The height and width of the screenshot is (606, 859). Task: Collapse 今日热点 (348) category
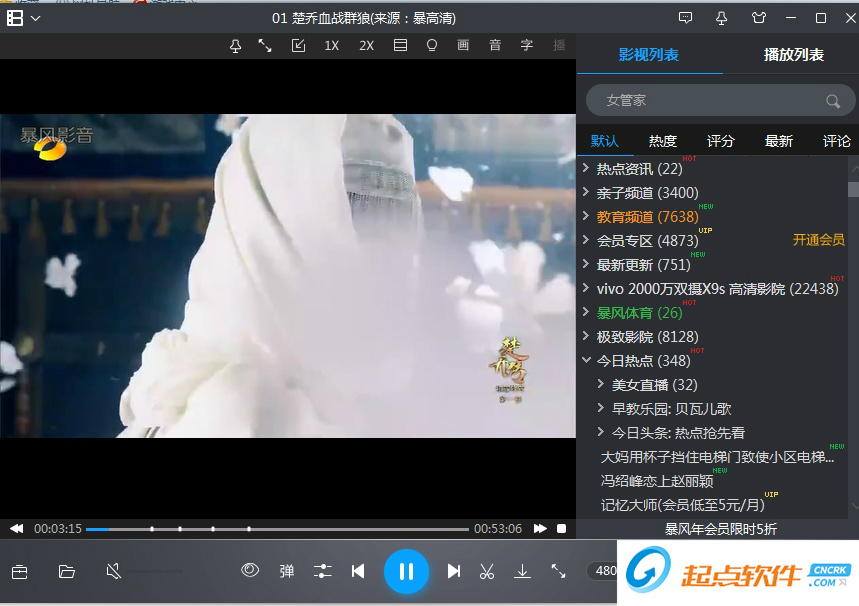(586, 360)
